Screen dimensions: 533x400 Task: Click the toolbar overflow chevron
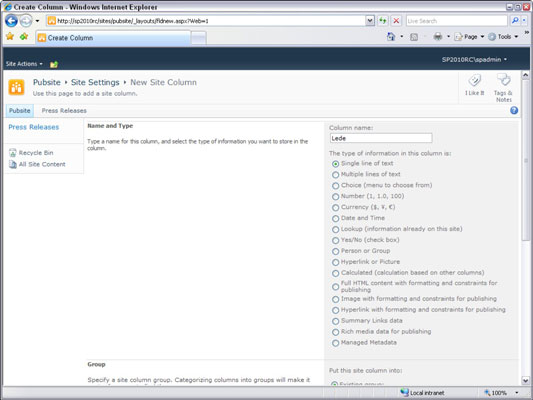pyautogui.click(x=527, y=32)
